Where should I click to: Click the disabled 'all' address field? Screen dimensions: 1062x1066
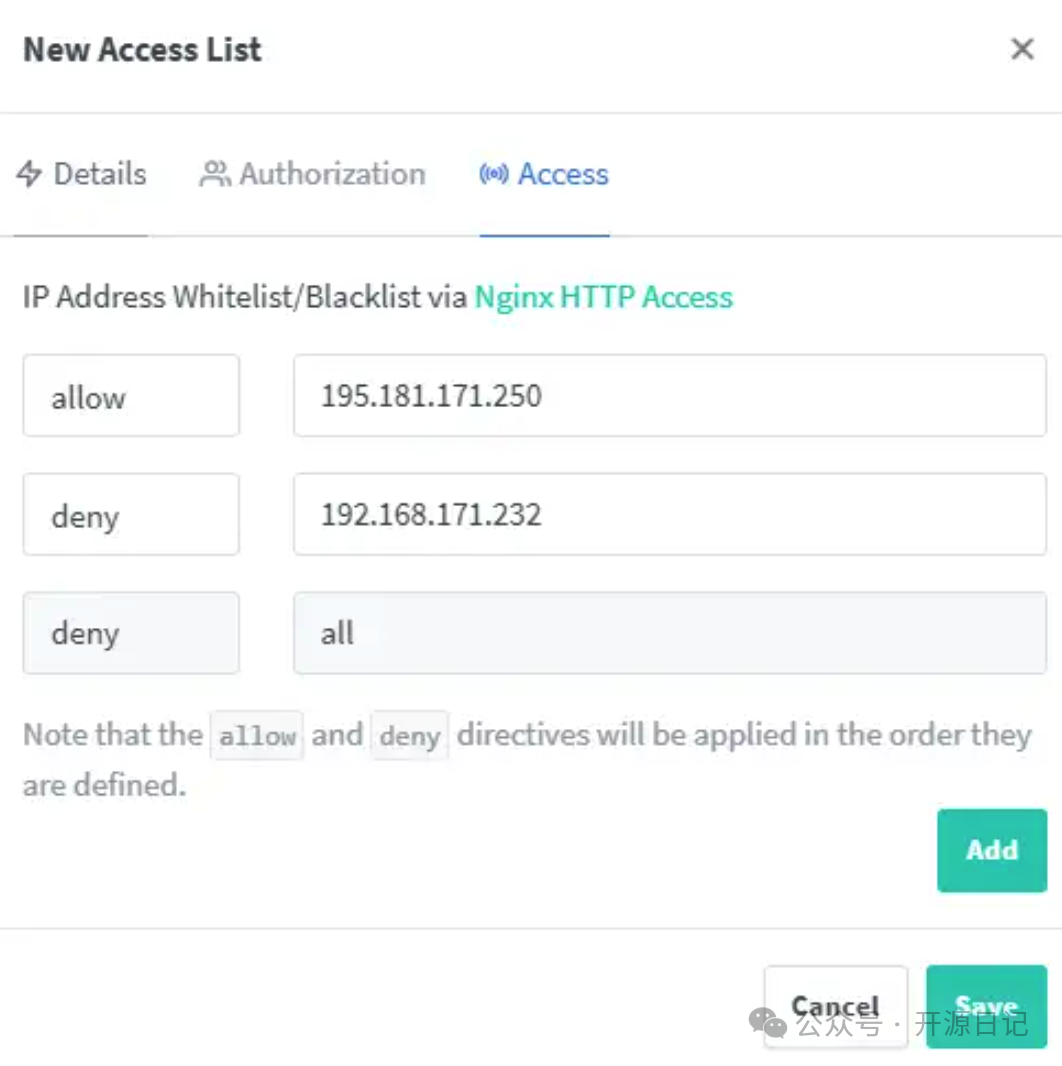click(669, 633)
